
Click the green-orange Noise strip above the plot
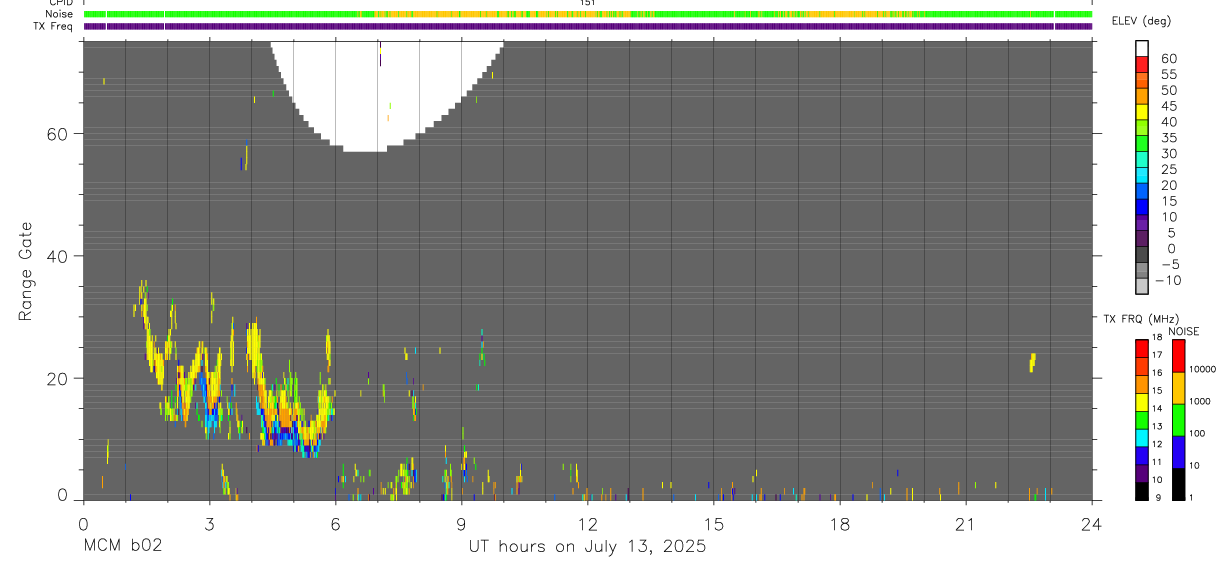pyautogui.click(x=588, y=14)
